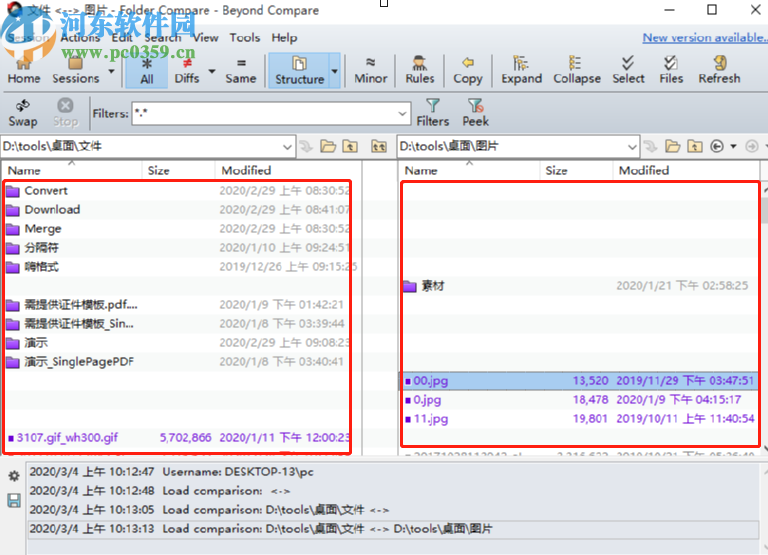Select the Download folder
Viewport: 768px width, 555px height.
52,210
